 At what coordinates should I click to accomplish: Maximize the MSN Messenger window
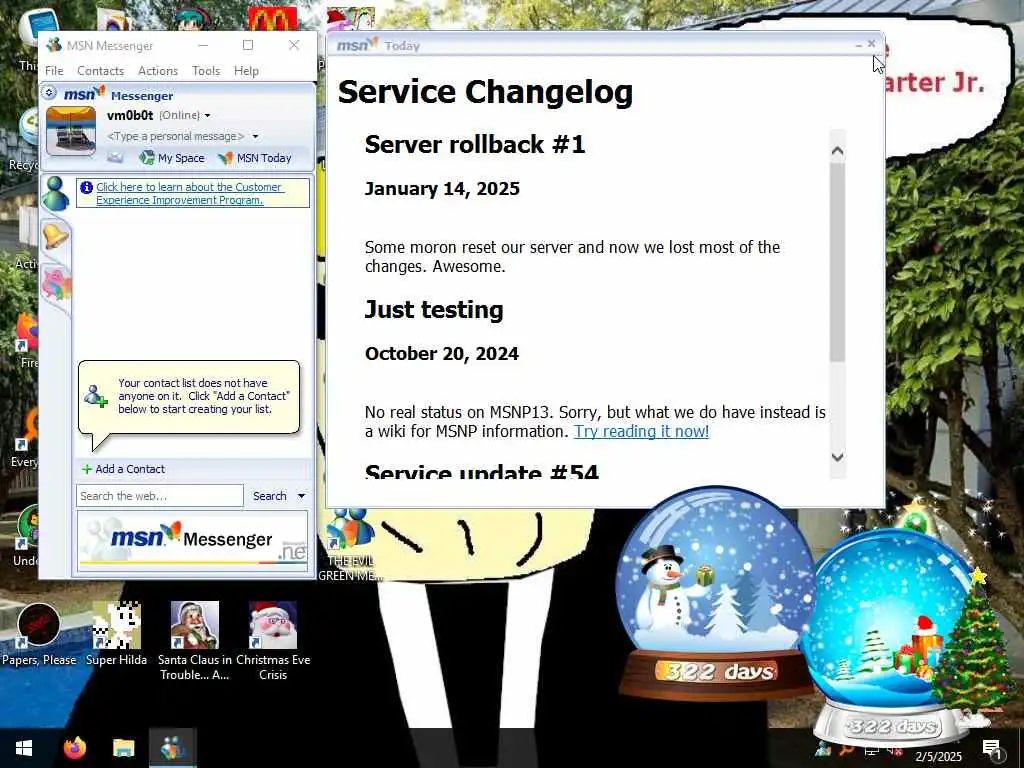pos(248,45)
